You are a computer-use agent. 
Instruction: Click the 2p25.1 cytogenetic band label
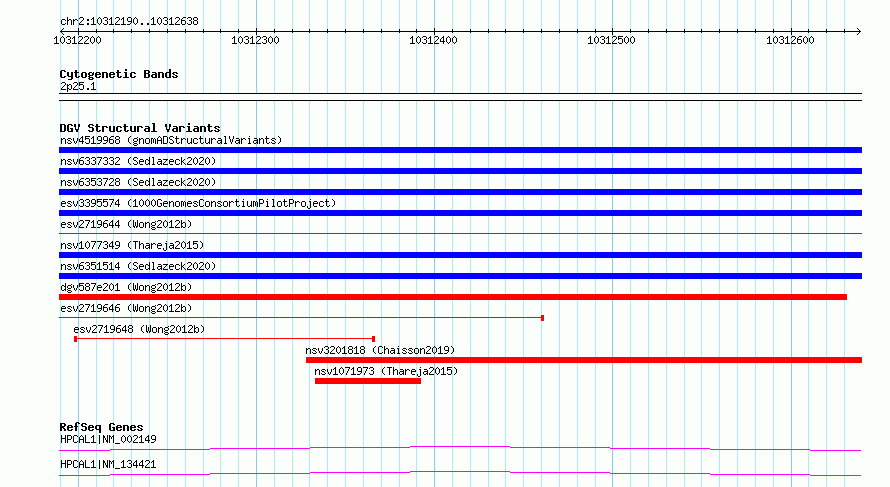tap(78, 86)
